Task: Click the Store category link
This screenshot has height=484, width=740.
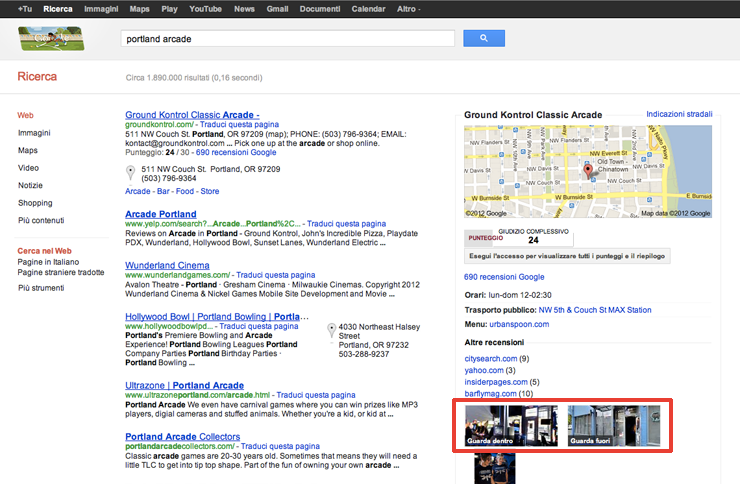Action: click(x=210, y=191)
